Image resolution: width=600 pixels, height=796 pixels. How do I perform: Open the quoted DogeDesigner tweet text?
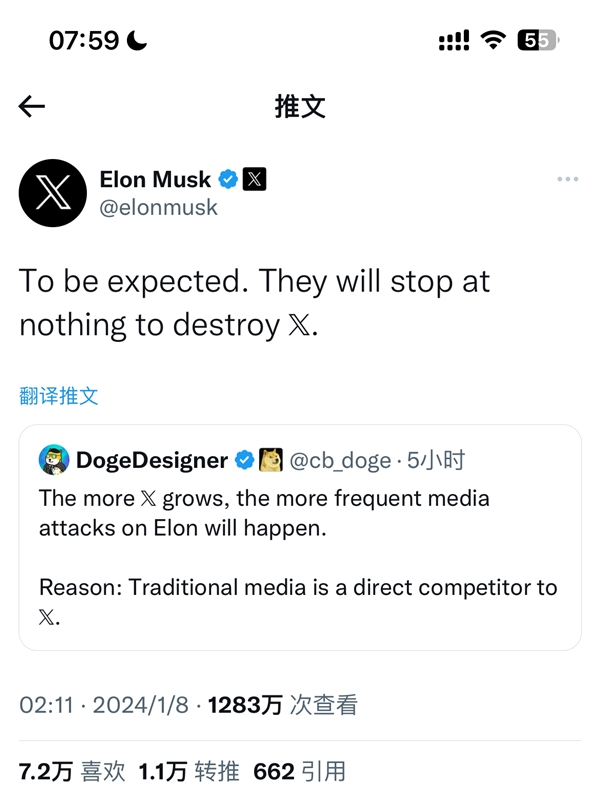point(298,555)
